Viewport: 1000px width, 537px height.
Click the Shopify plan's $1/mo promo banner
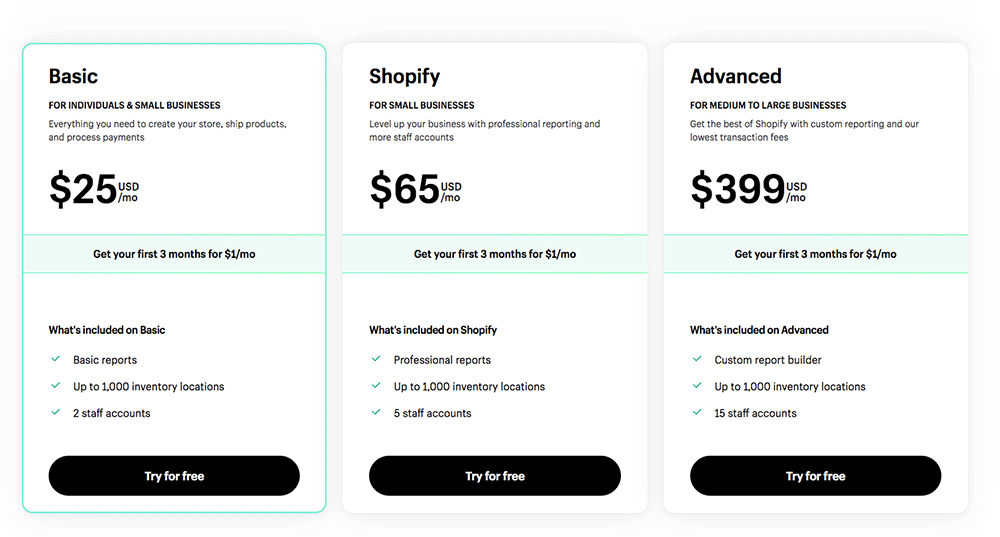pyautogui.click(x=495, y=254)
